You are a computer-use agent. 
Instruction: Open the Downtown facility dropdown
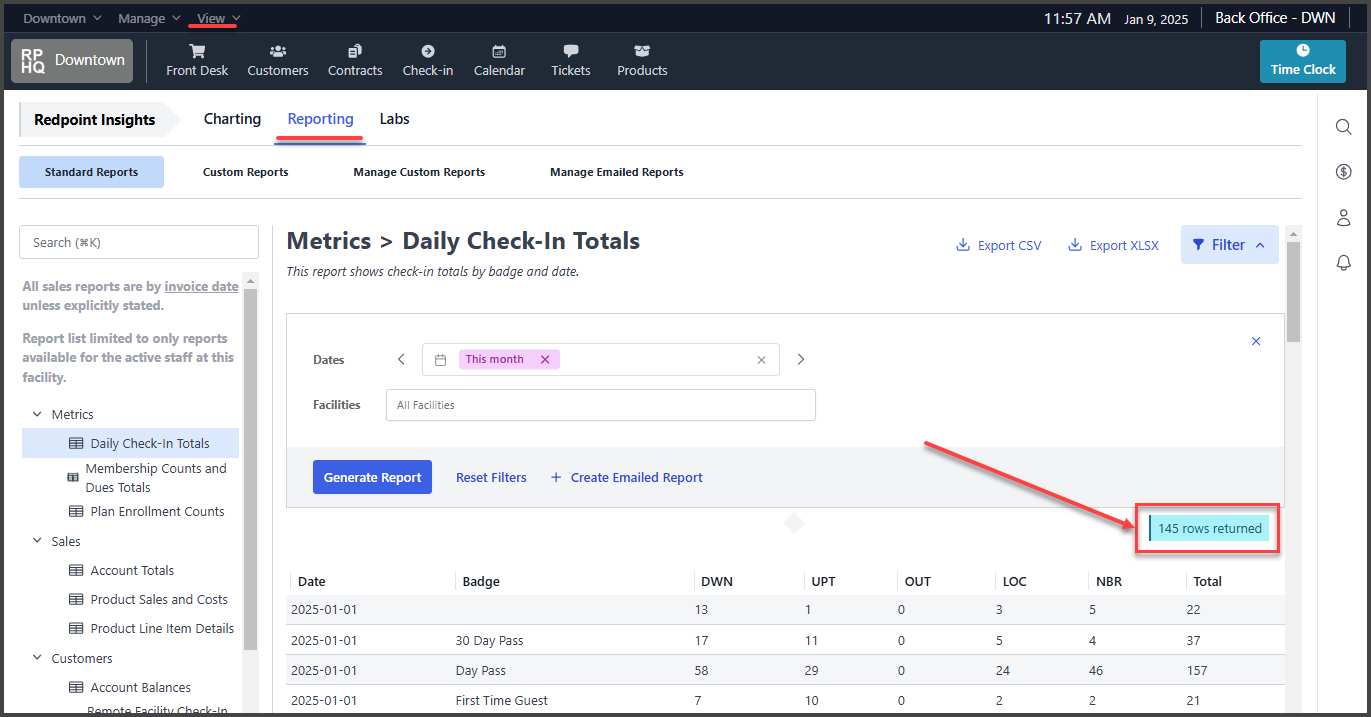tap(62, 18)
